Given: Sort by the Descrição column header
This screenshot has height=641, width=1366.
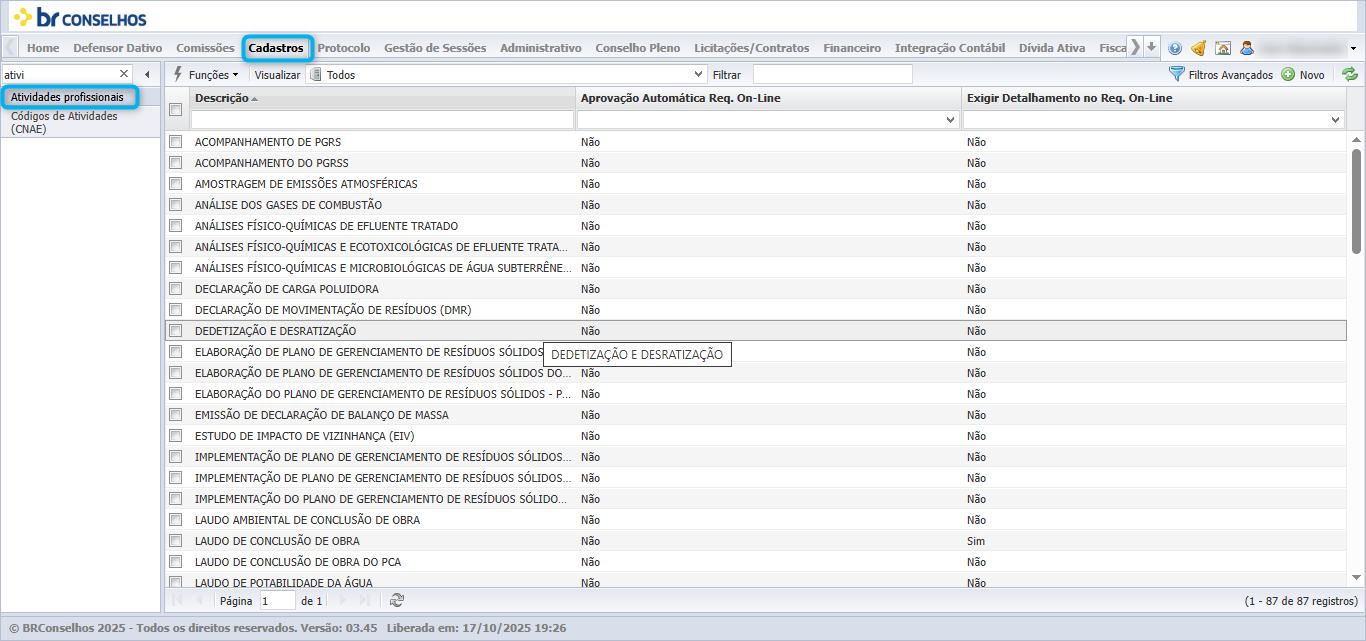Looking at the screenshot, I should (x=221, y=98).
